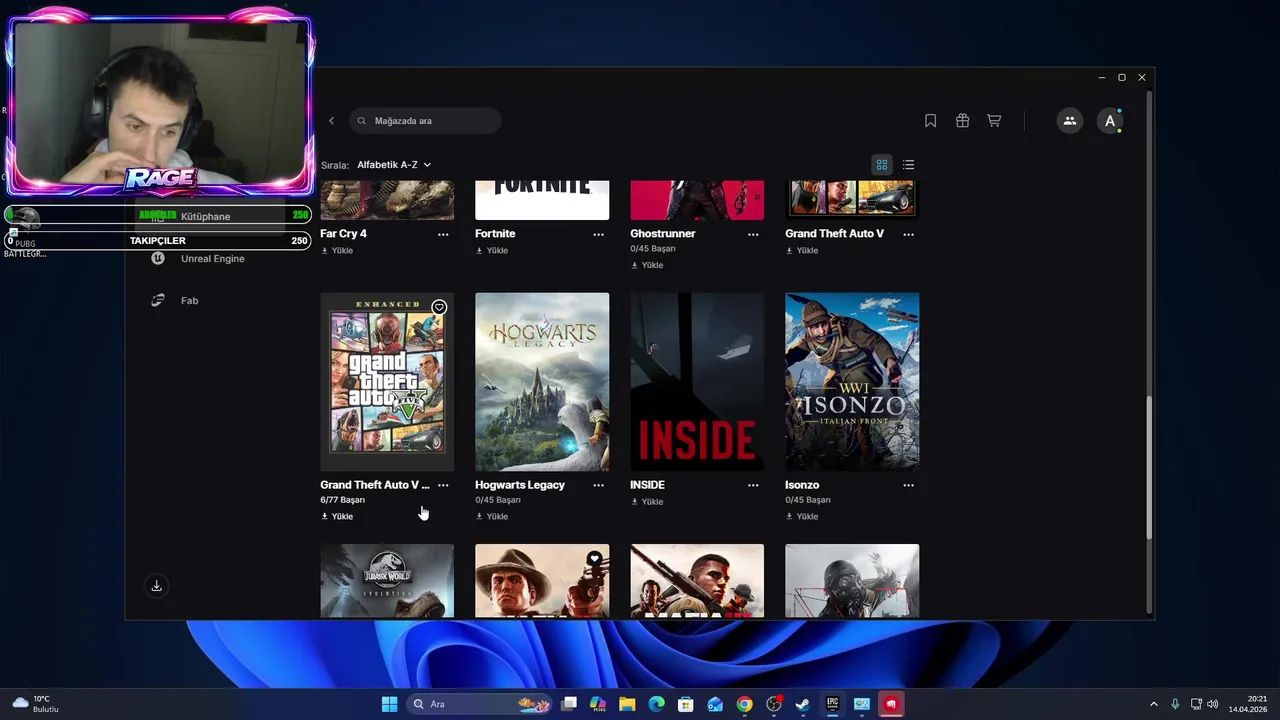Open the account avatar A
This screenshot has width=1280, height=720.
point(1109,121)
